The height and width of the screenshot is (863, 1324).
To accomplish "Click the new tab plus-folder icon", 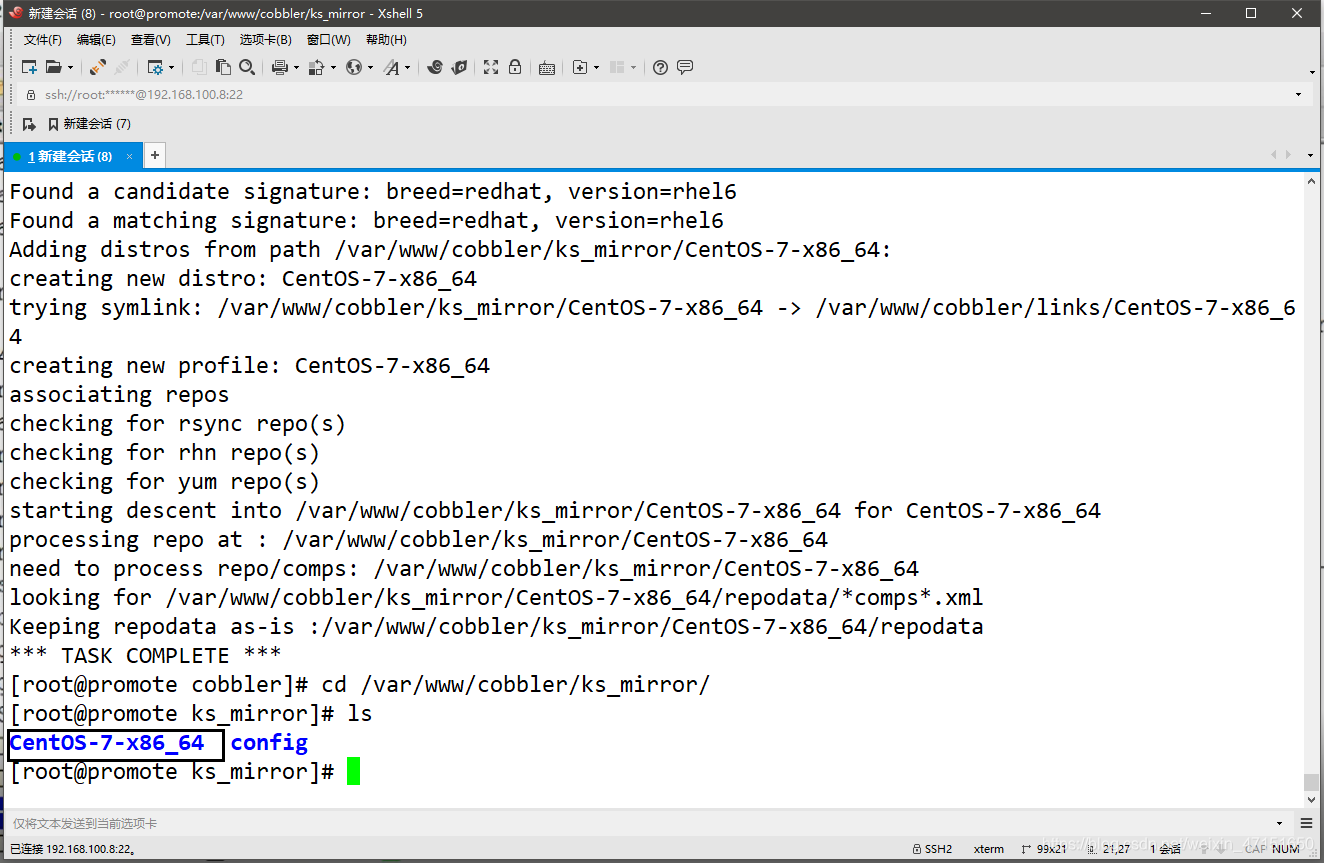I will [x=580, y=68].
